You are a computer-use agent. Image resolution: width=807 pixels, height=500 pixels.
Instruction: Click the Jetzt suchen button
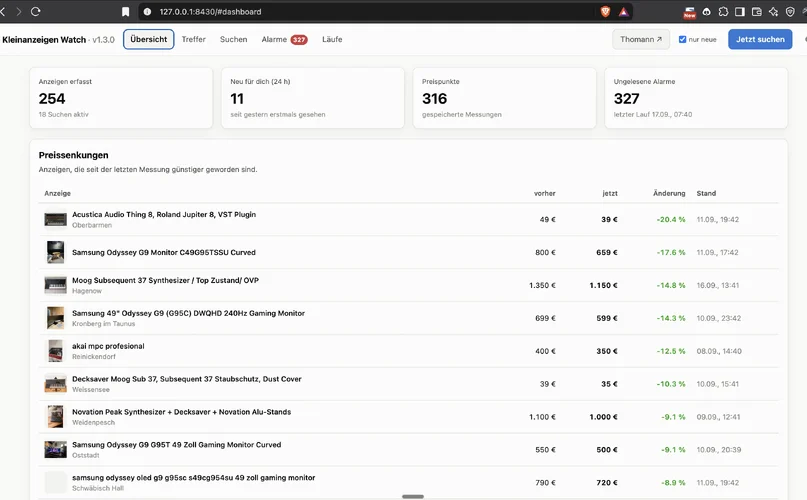760,39
